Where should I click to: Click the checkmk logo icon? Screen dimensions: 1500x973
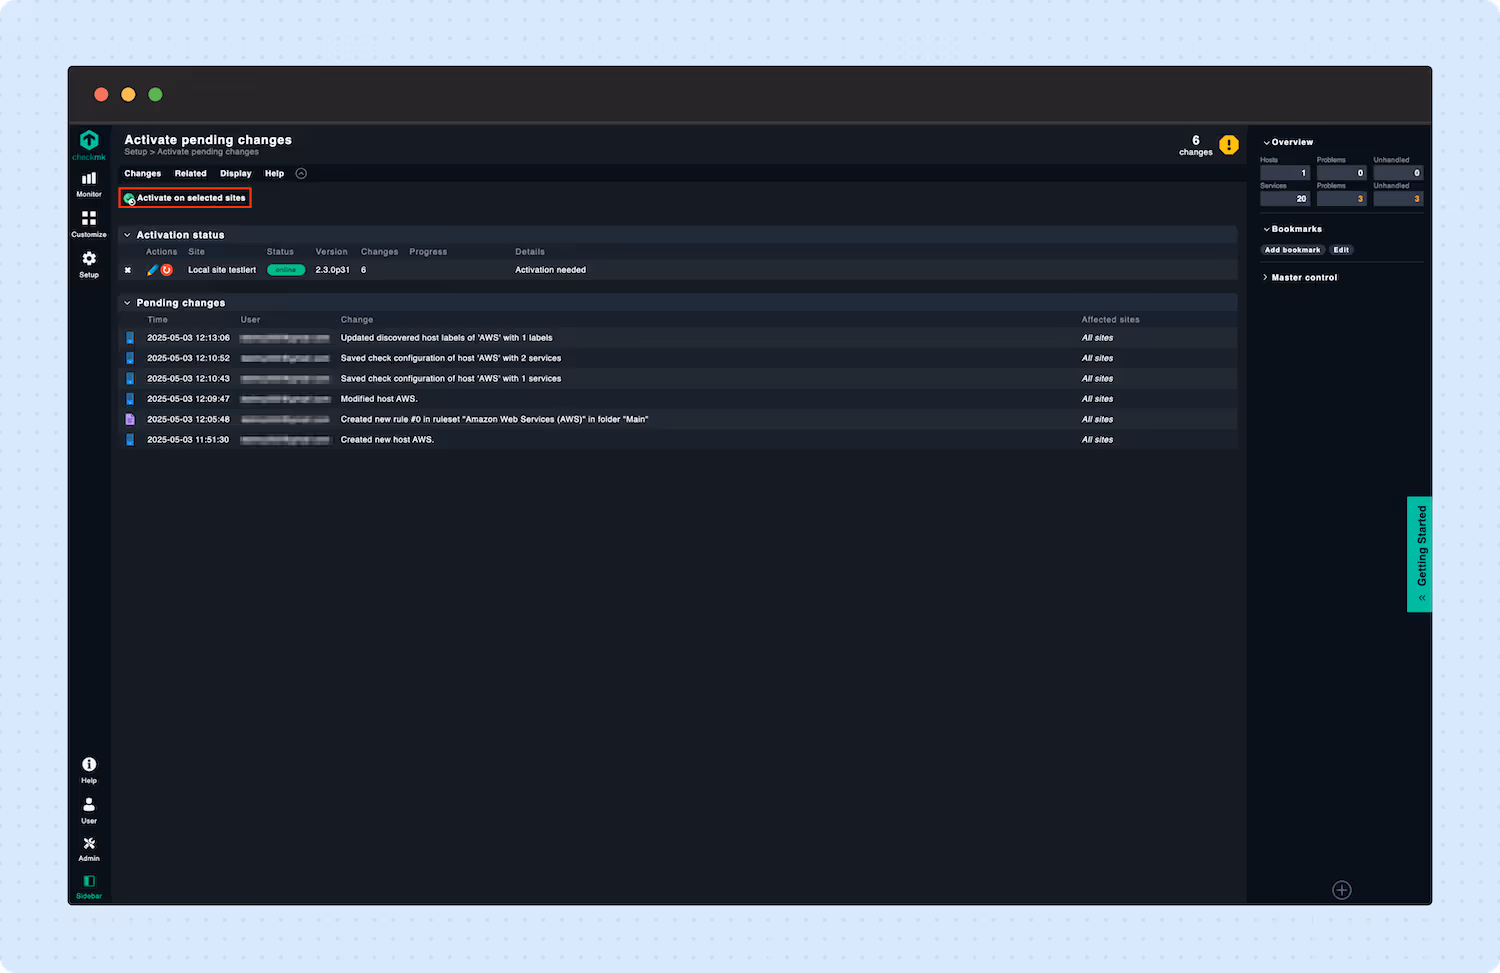pos(88,143)
